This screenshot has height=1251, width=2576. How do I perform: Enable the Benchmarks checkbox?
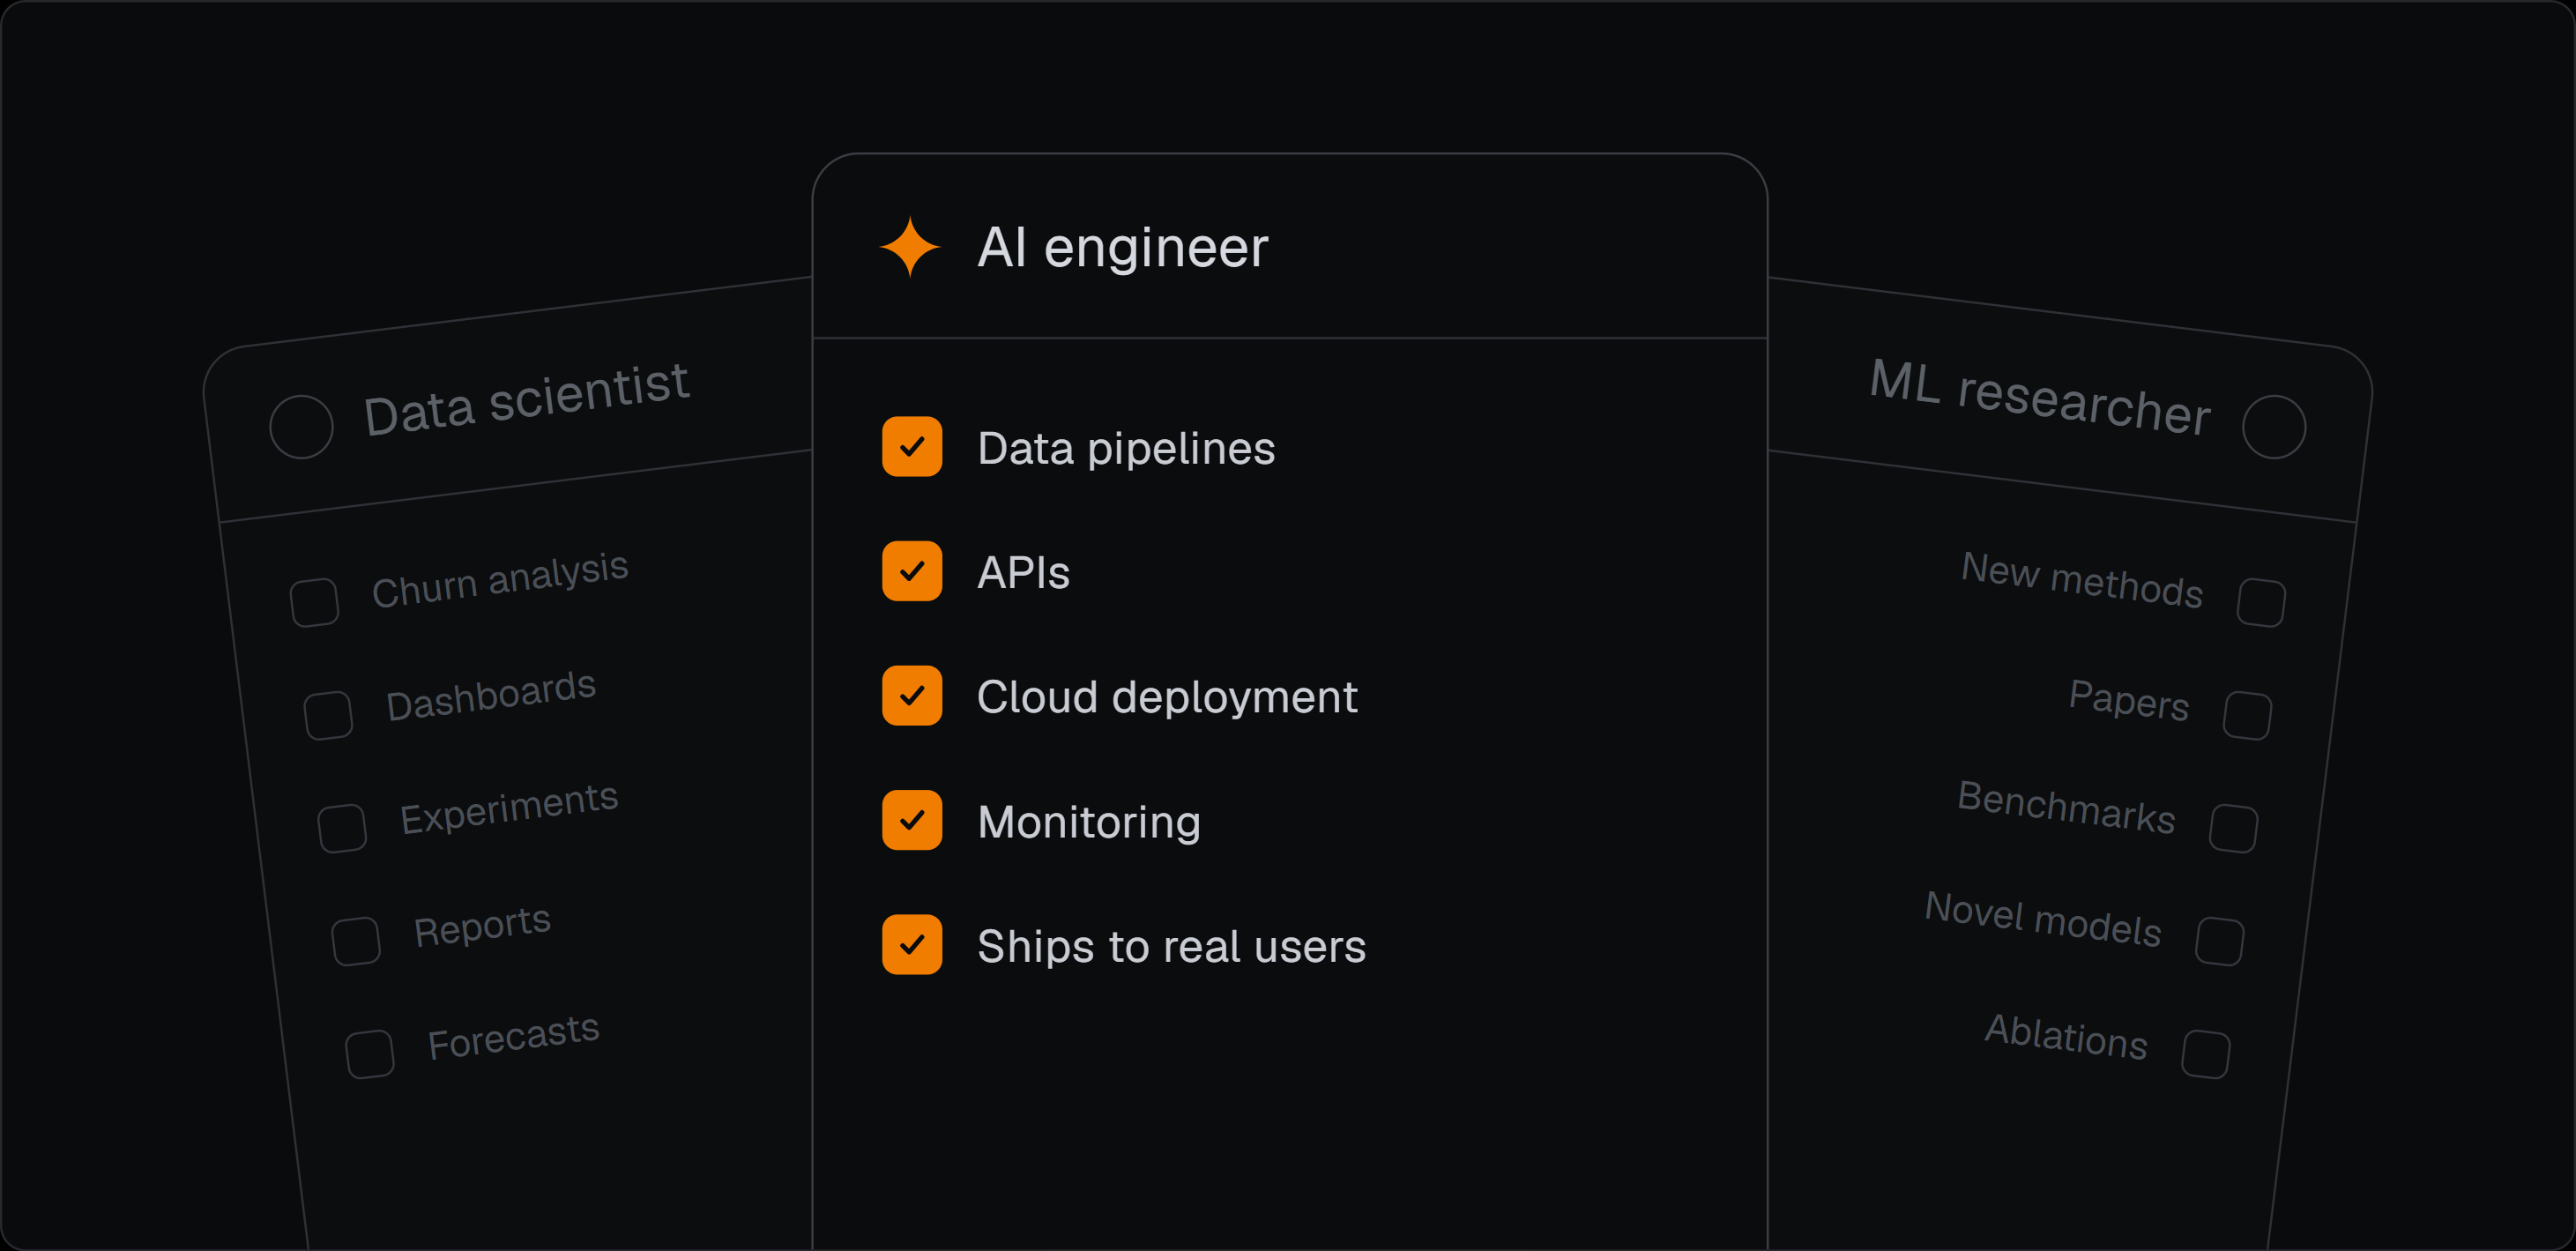2233,828
